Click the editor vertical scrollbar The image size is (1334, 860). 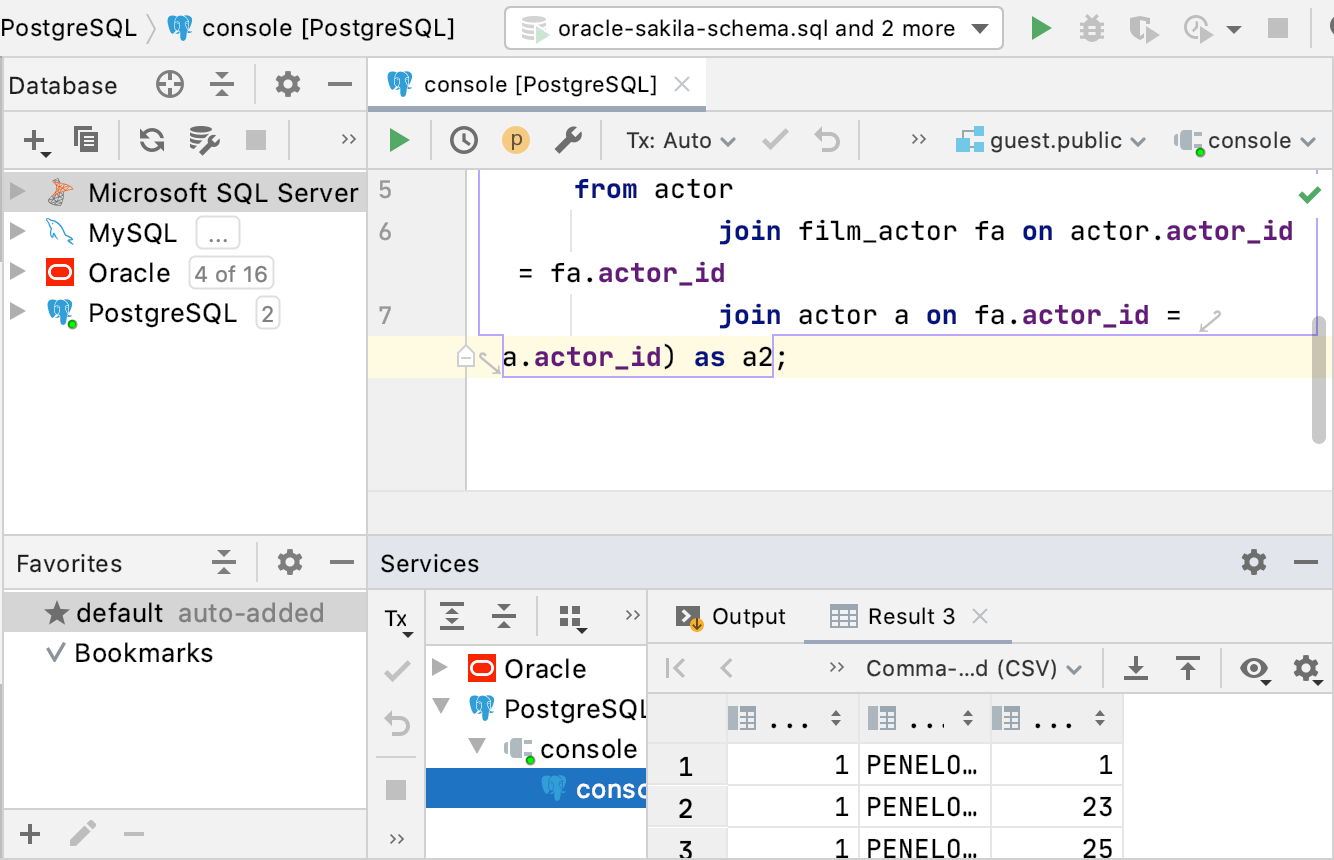coord(1320,379)
